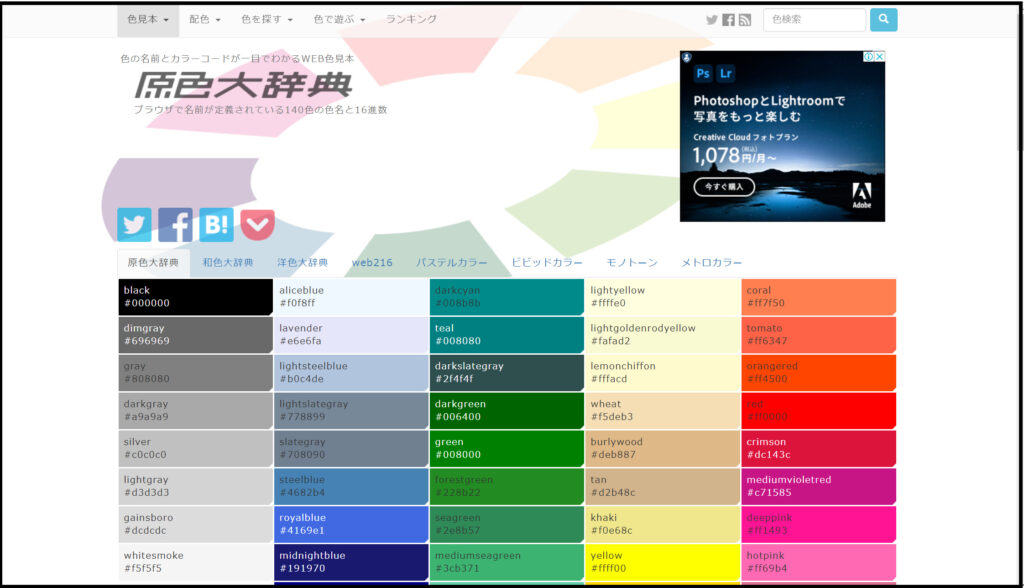Select the slategray #708090 swatch

coord(351,449)
